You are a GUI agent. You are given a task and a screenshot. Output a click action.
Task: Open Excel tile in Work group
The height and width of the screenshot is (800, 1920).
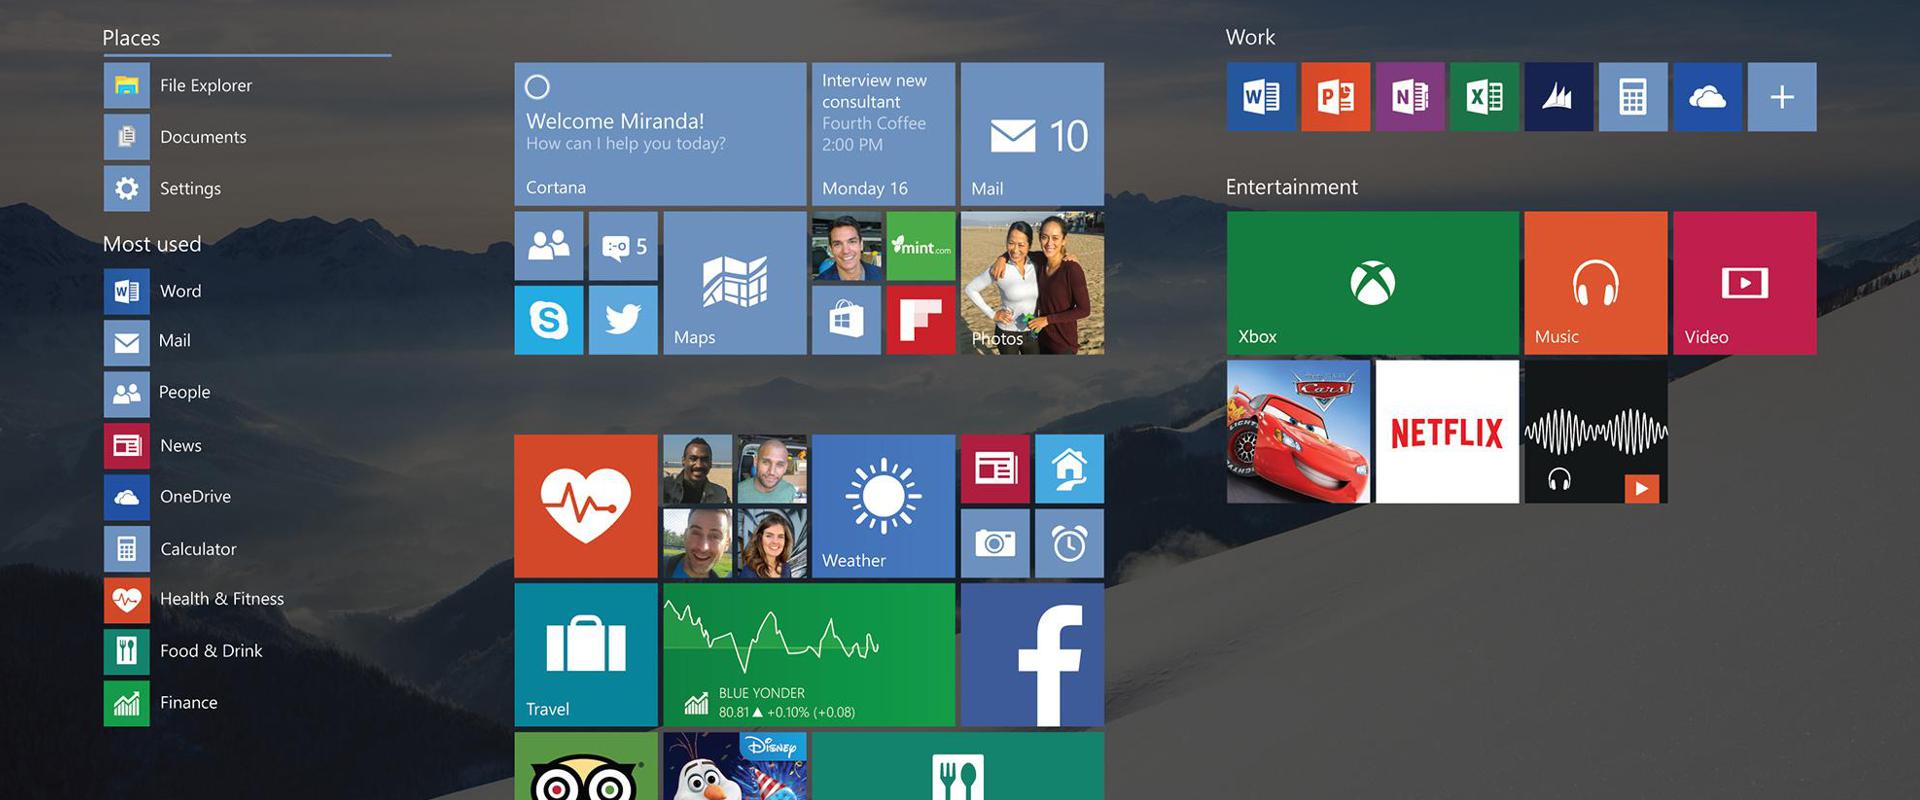1484,97
